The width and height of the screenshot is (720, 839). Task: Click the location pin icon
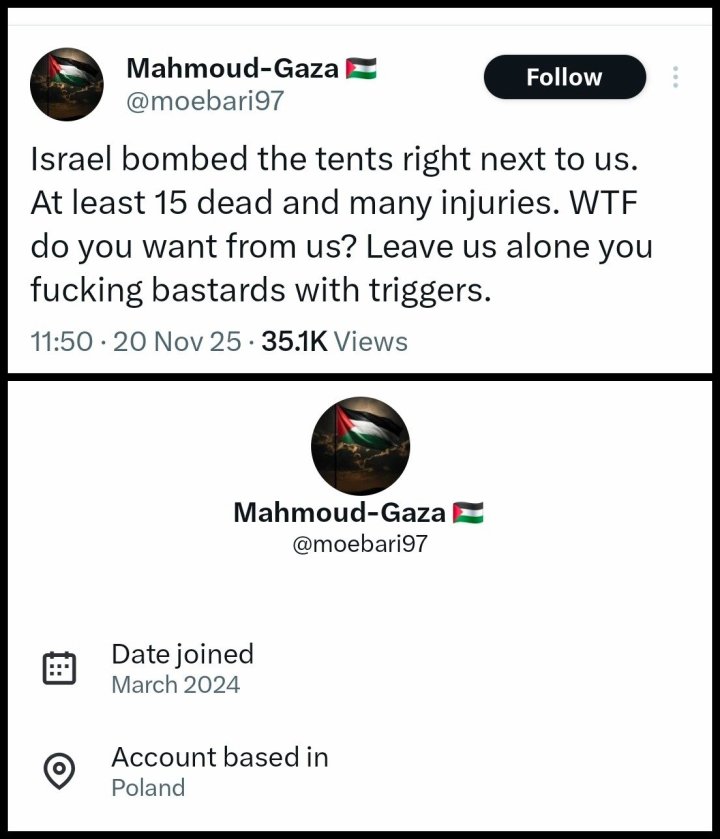(x=60, y=771)
